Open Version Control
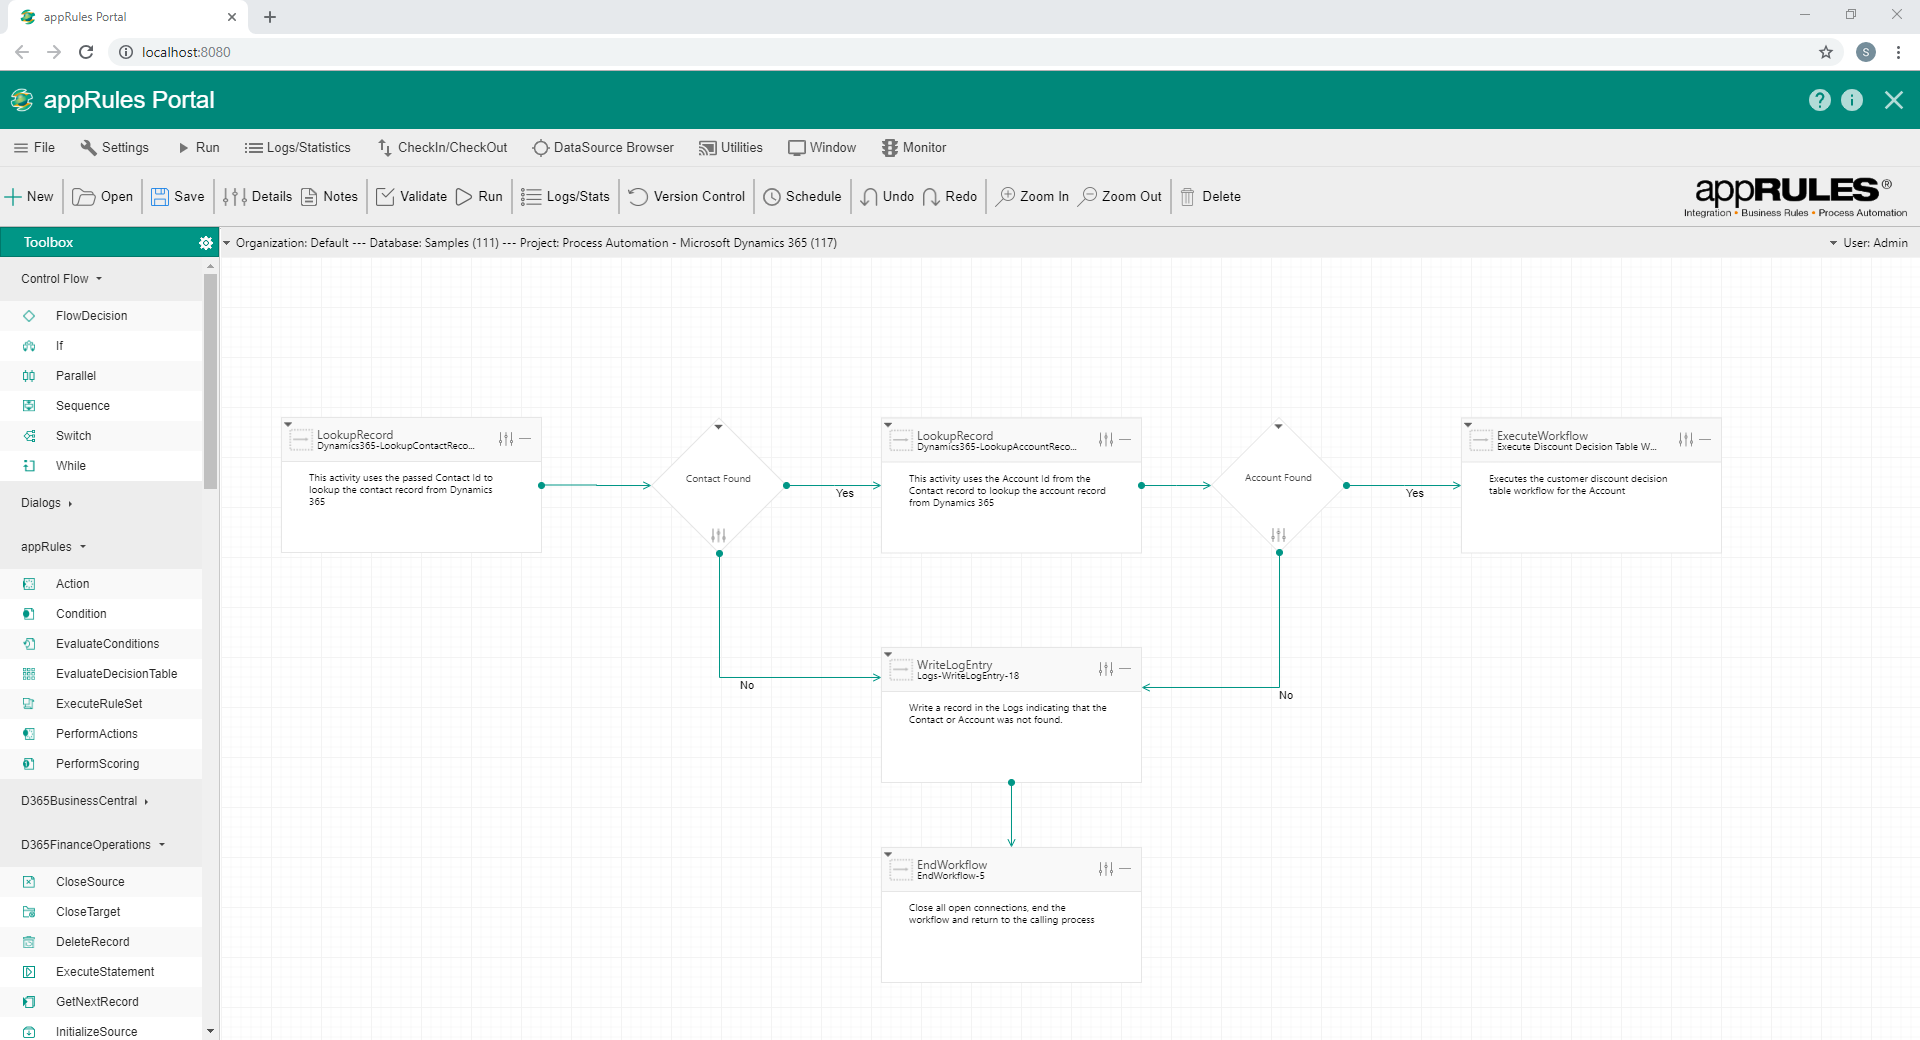 click(x=686, y=196)
